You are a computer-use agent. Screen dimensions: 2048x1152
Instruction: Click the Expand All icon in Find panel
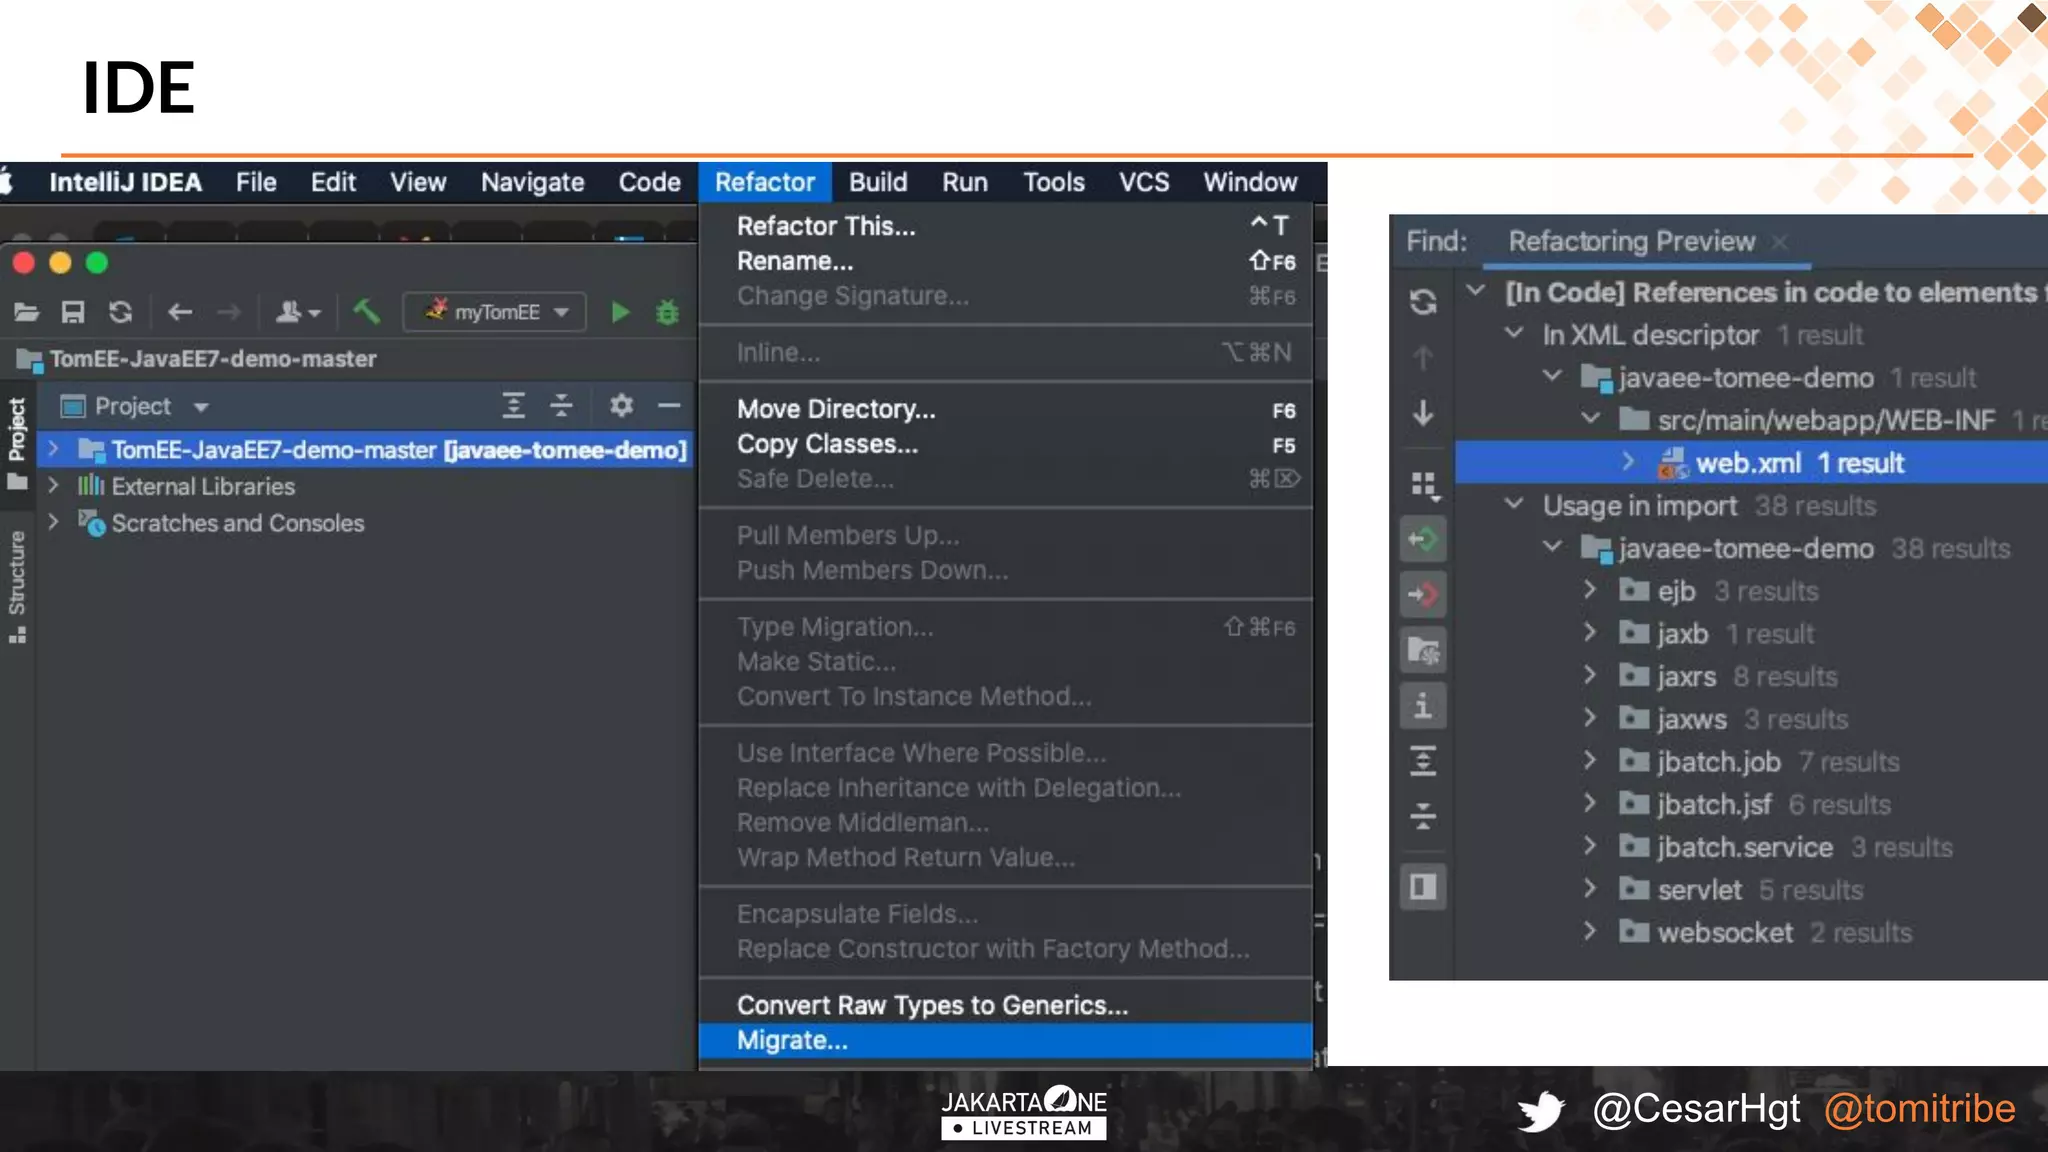(1423, 761)
